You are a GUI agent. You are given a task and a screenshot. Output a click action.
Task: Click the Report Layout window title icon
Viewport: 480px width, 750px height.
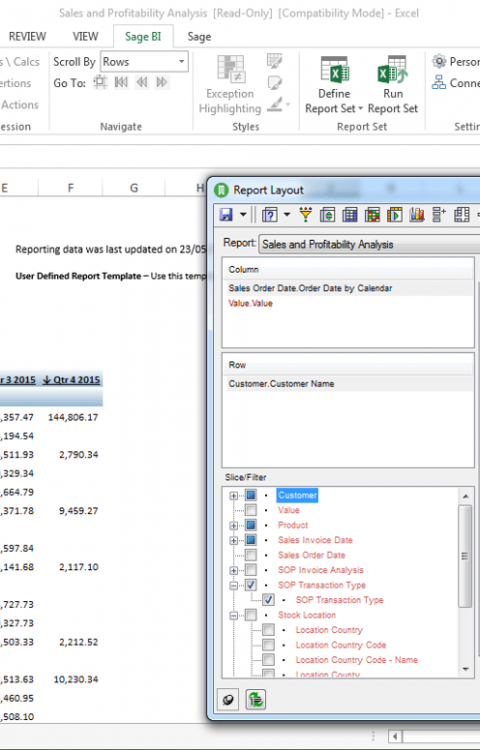point(221,190)
